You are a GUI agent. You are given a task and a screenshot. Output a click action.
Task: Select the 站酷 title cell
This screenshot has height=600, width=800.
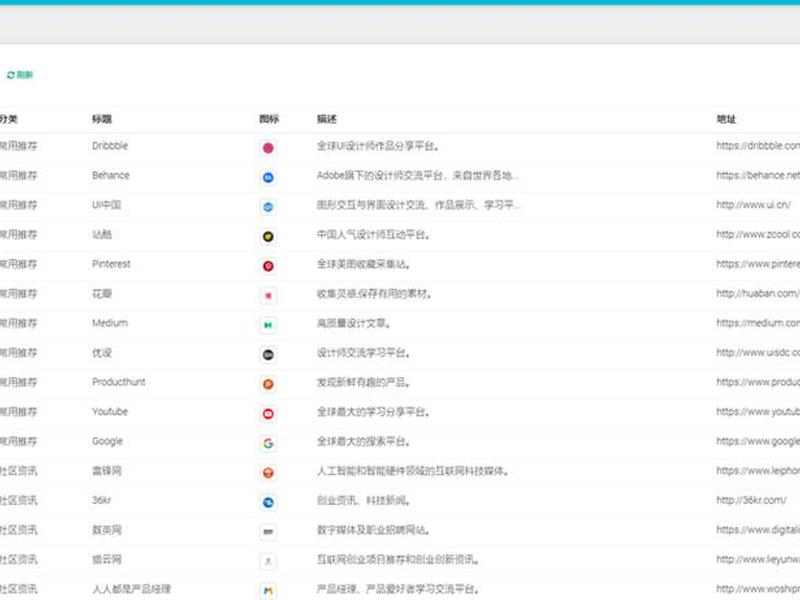coord(102,234)
